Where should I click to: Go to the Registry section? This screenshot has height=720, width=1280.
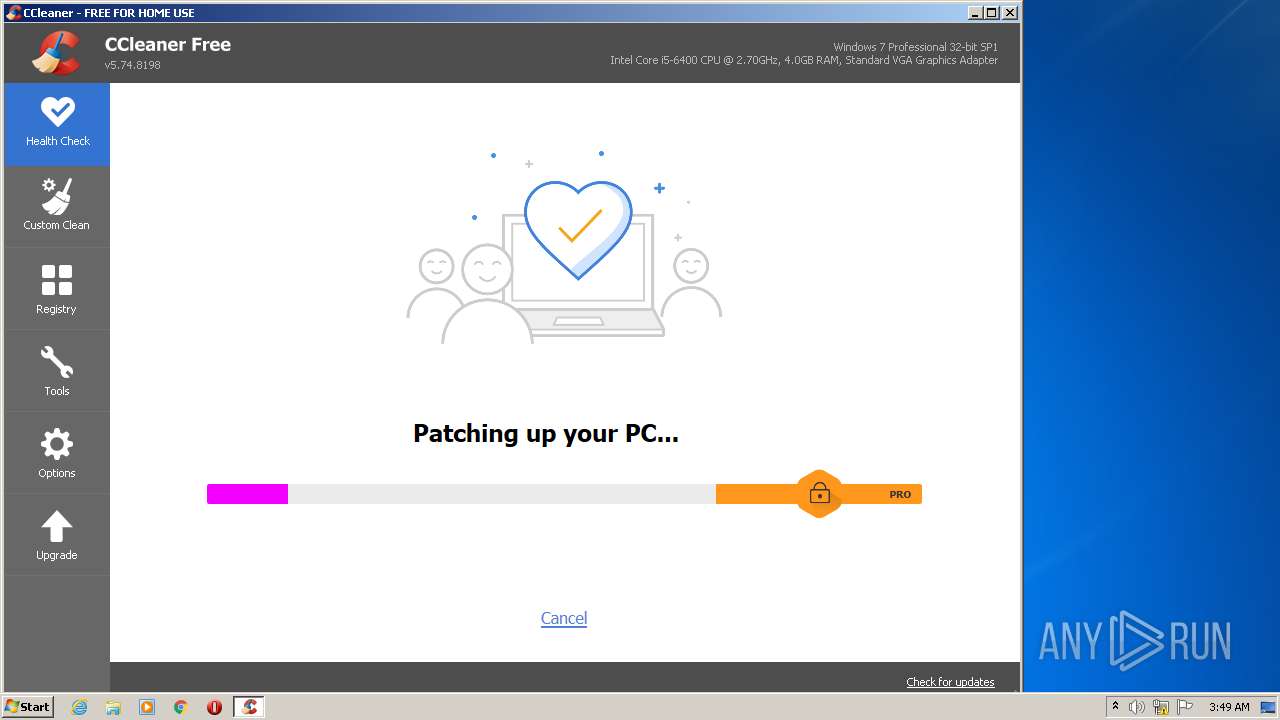point(57,290)
